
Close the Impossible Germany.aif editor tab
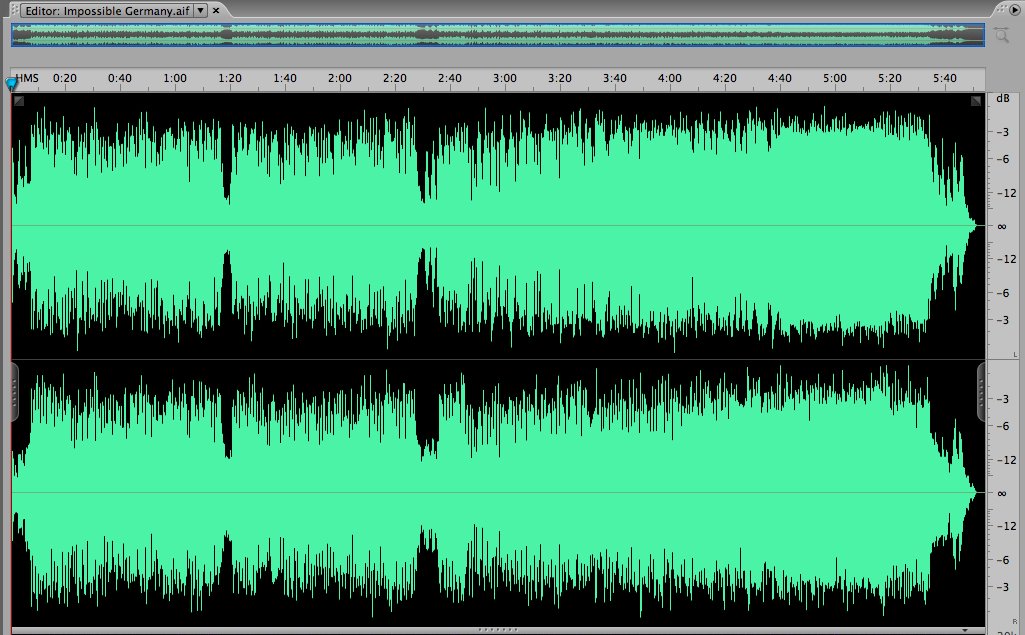216,10
